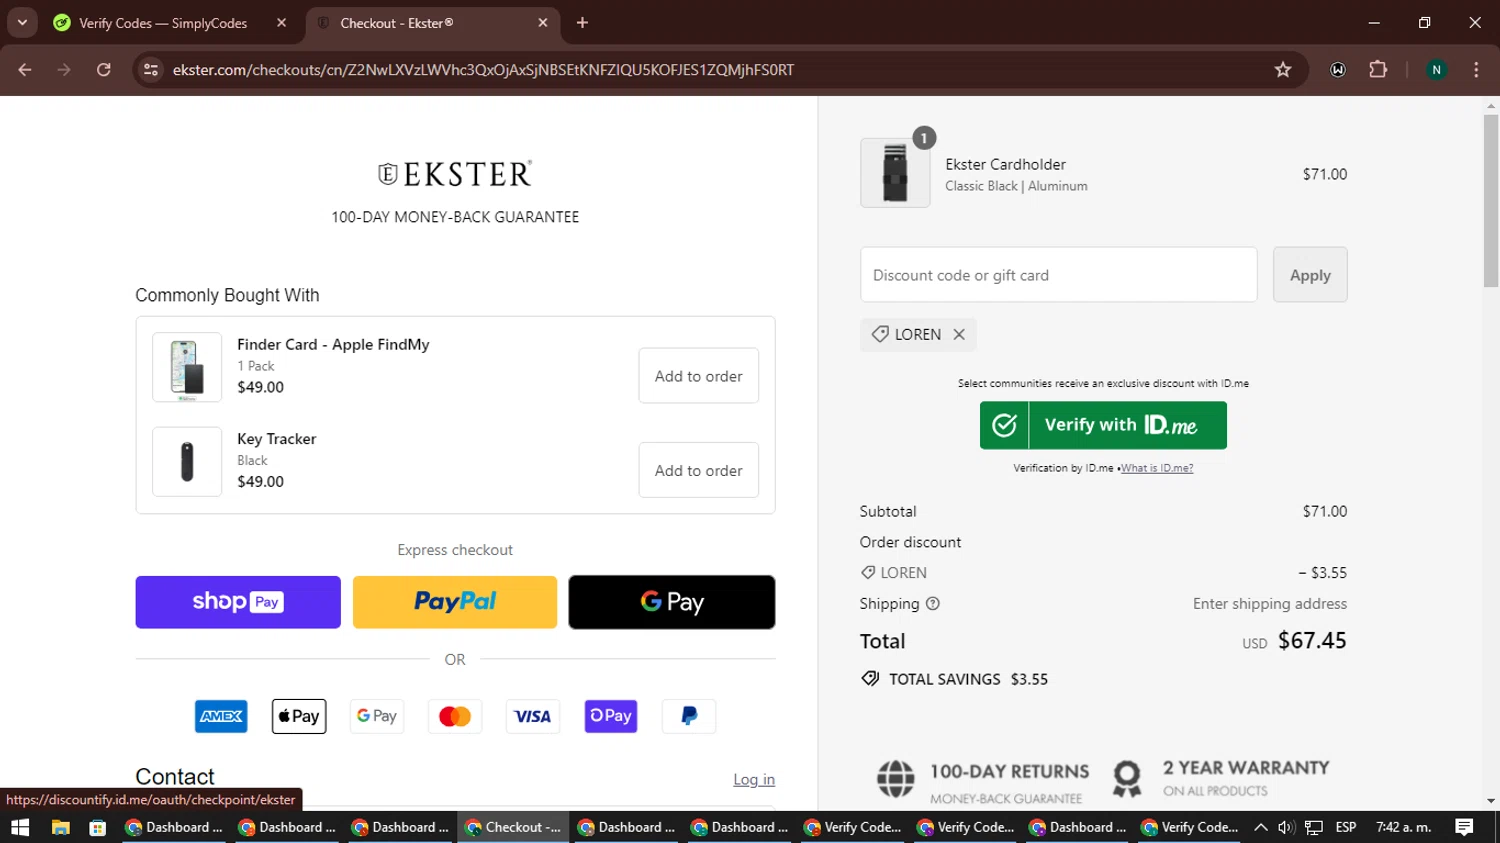
Task: Add Finder Card to order
Action: click(698, 376)
